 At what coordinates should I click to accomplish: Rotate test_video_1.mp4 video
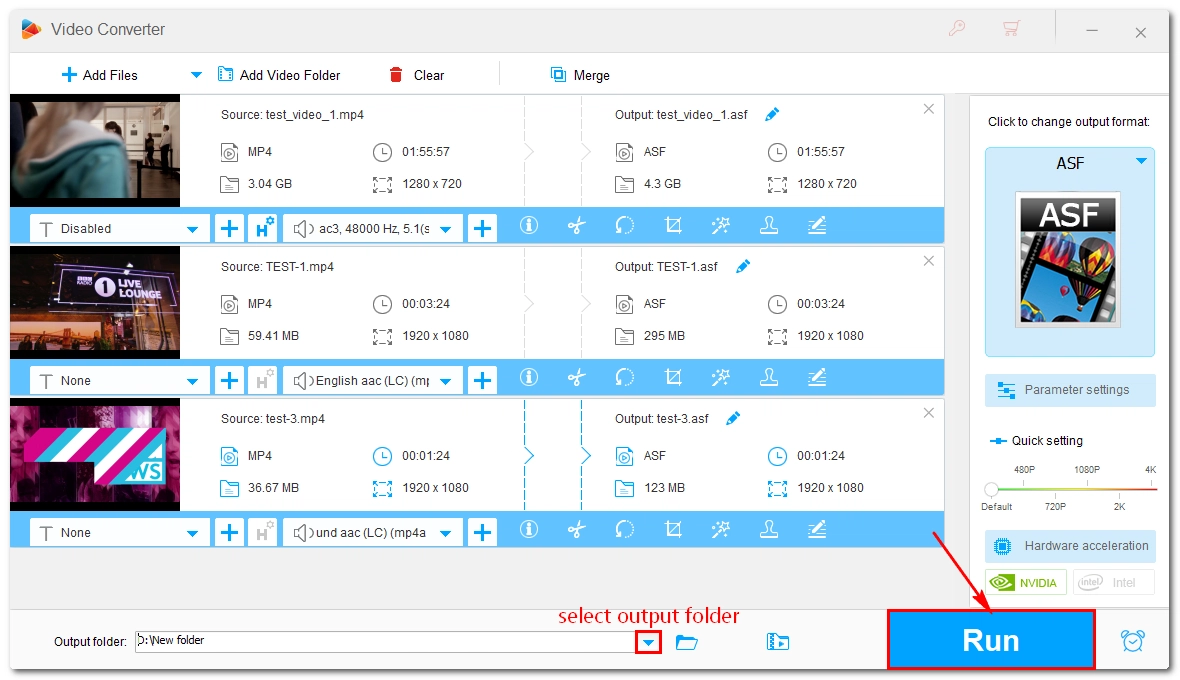click(625, 225)
